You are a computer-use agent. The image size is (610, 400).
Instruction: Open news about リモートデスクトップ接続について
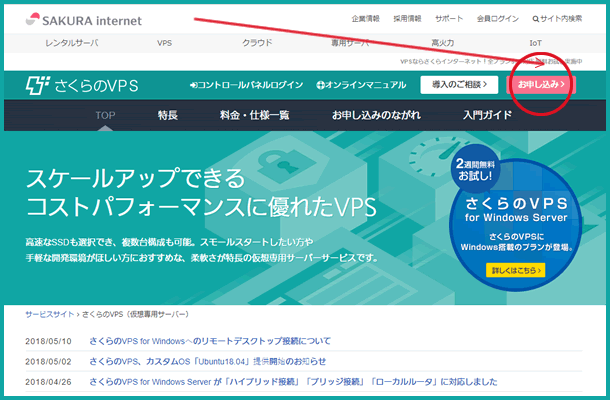click(x=210, y=341)
